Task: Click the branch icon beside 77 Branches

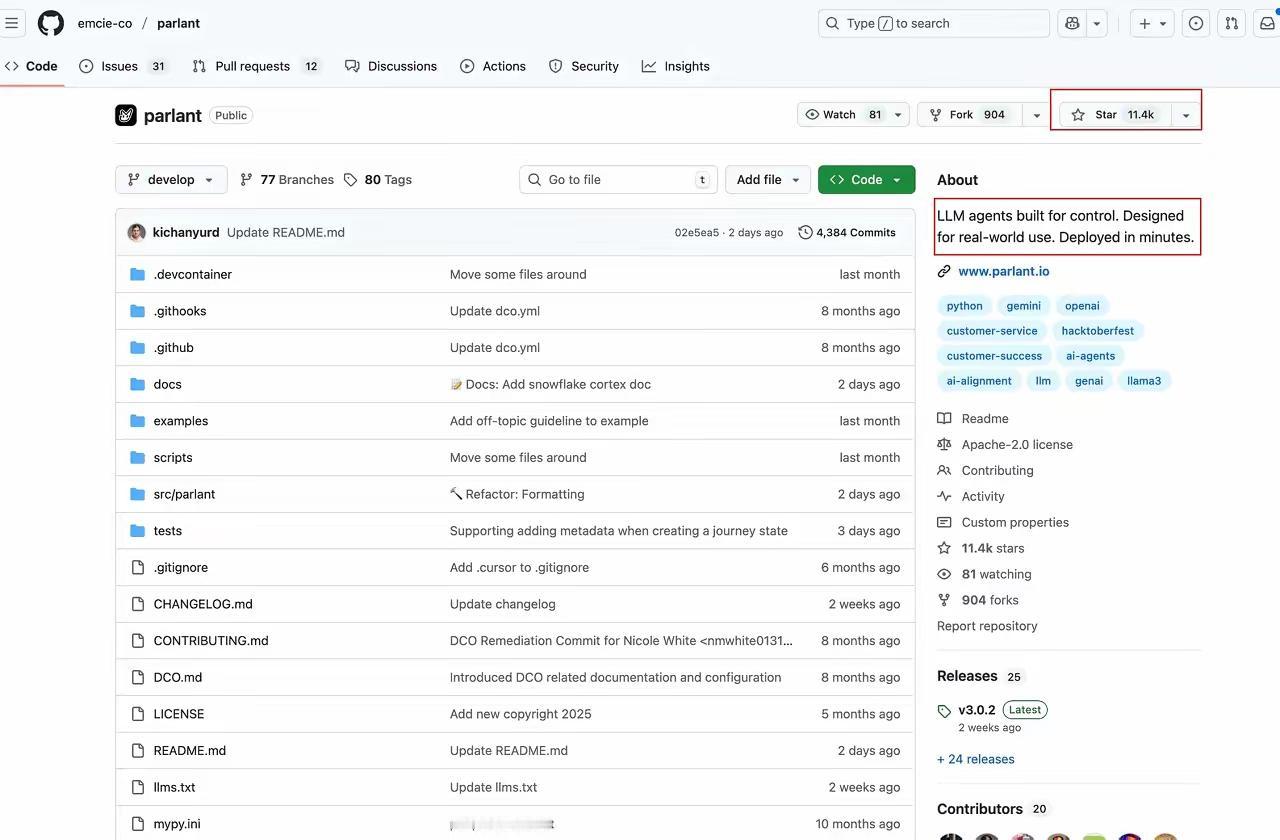Action: [246, 180]
